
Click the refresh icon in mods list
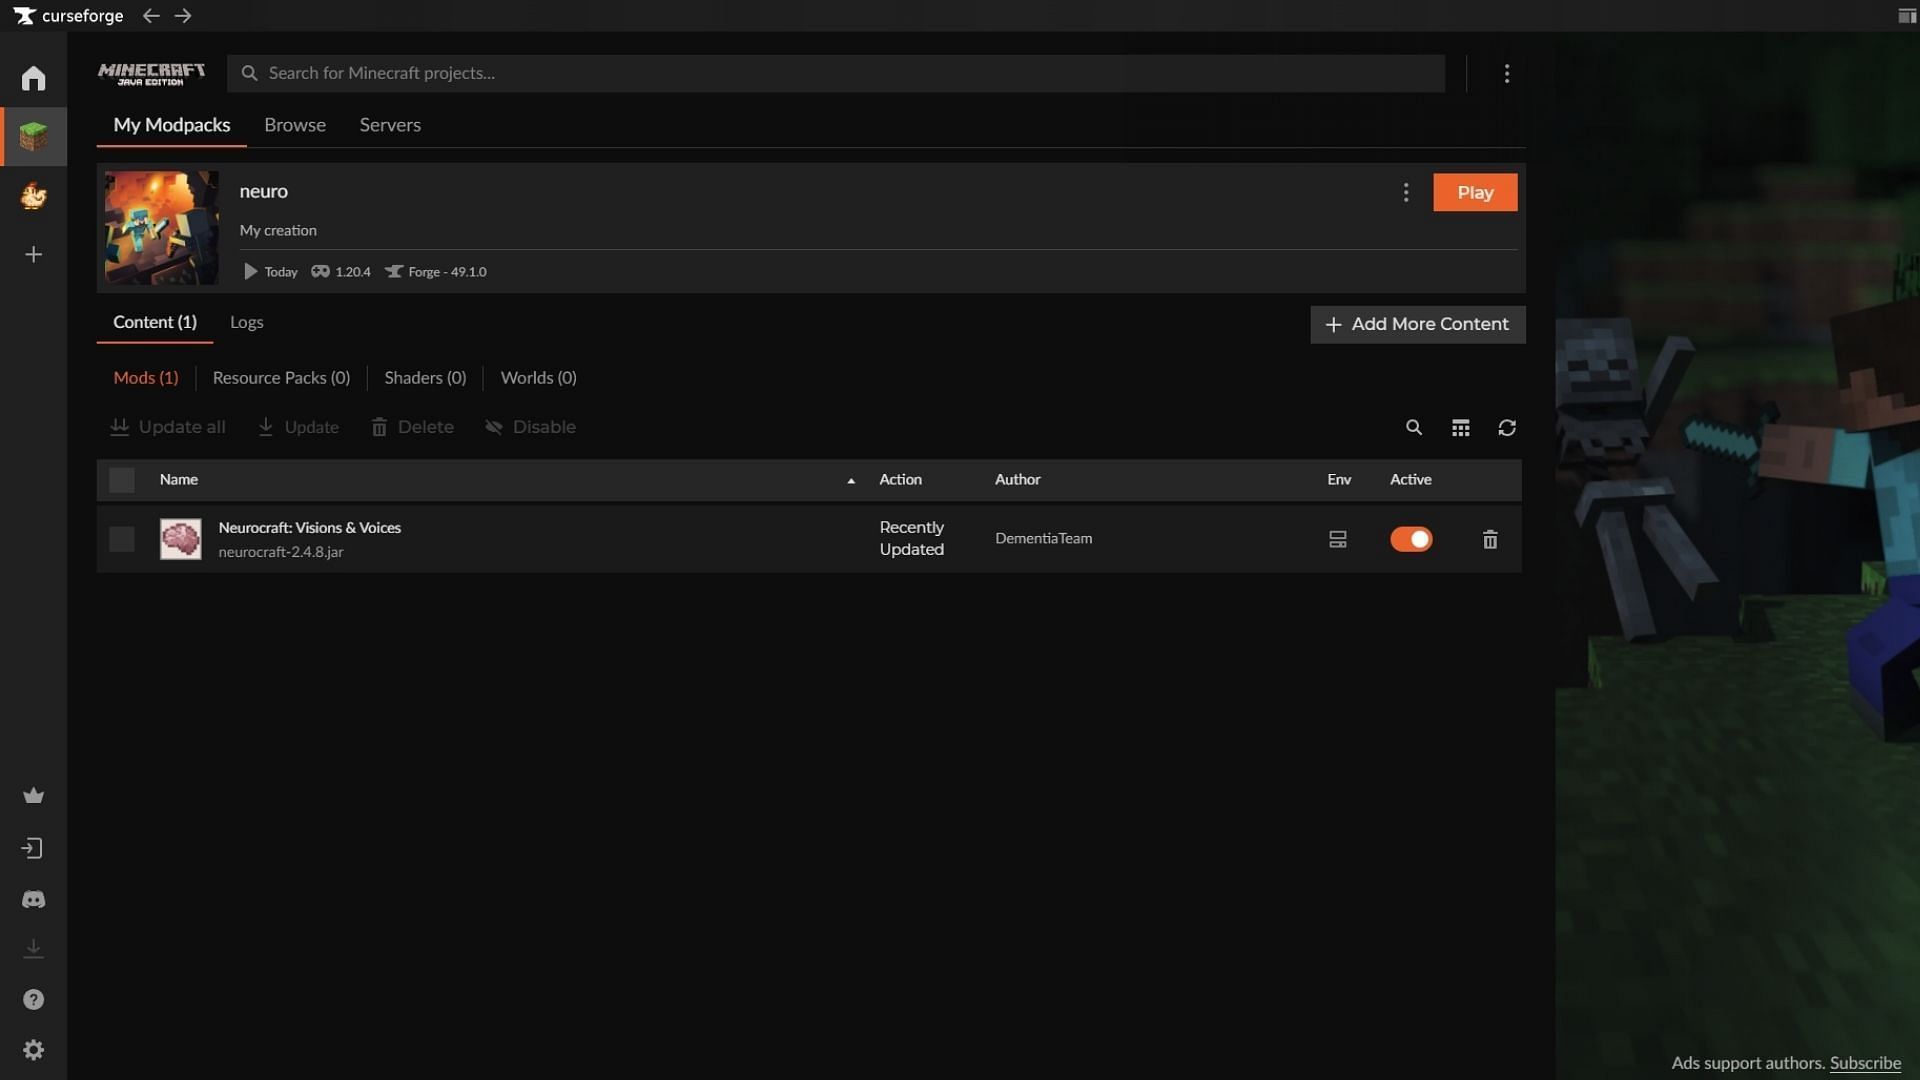click(1506, 425)
